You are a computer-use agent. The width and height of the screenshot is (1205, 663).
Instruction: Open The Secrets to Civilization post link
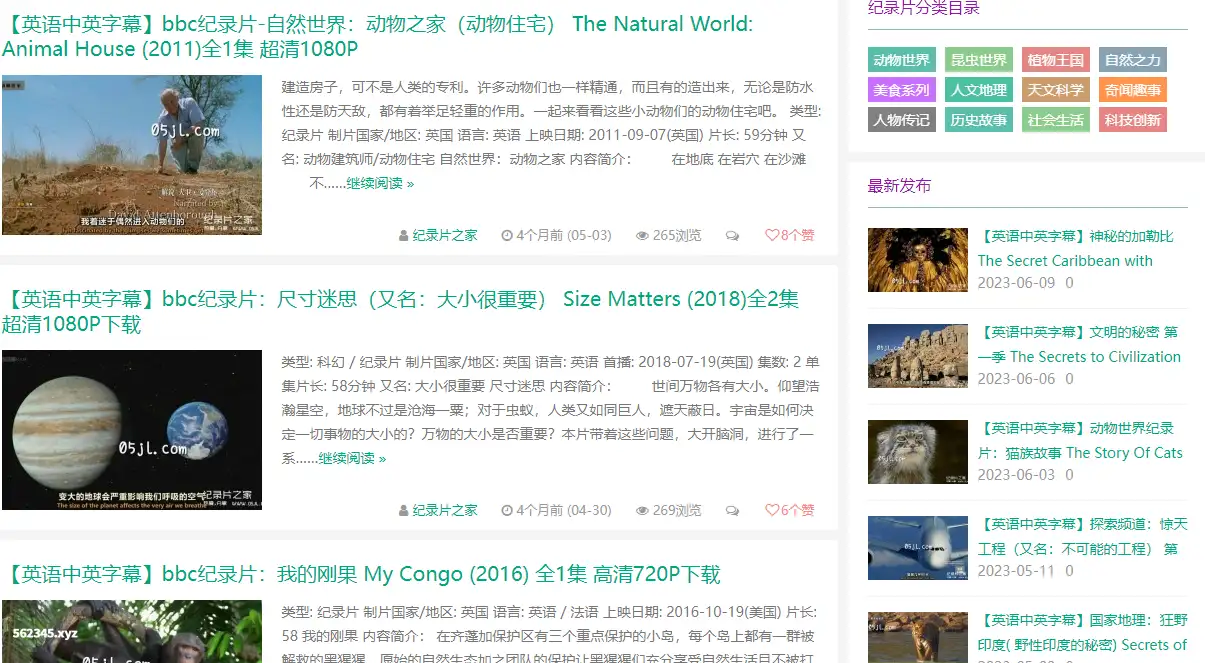(1079, 344)
